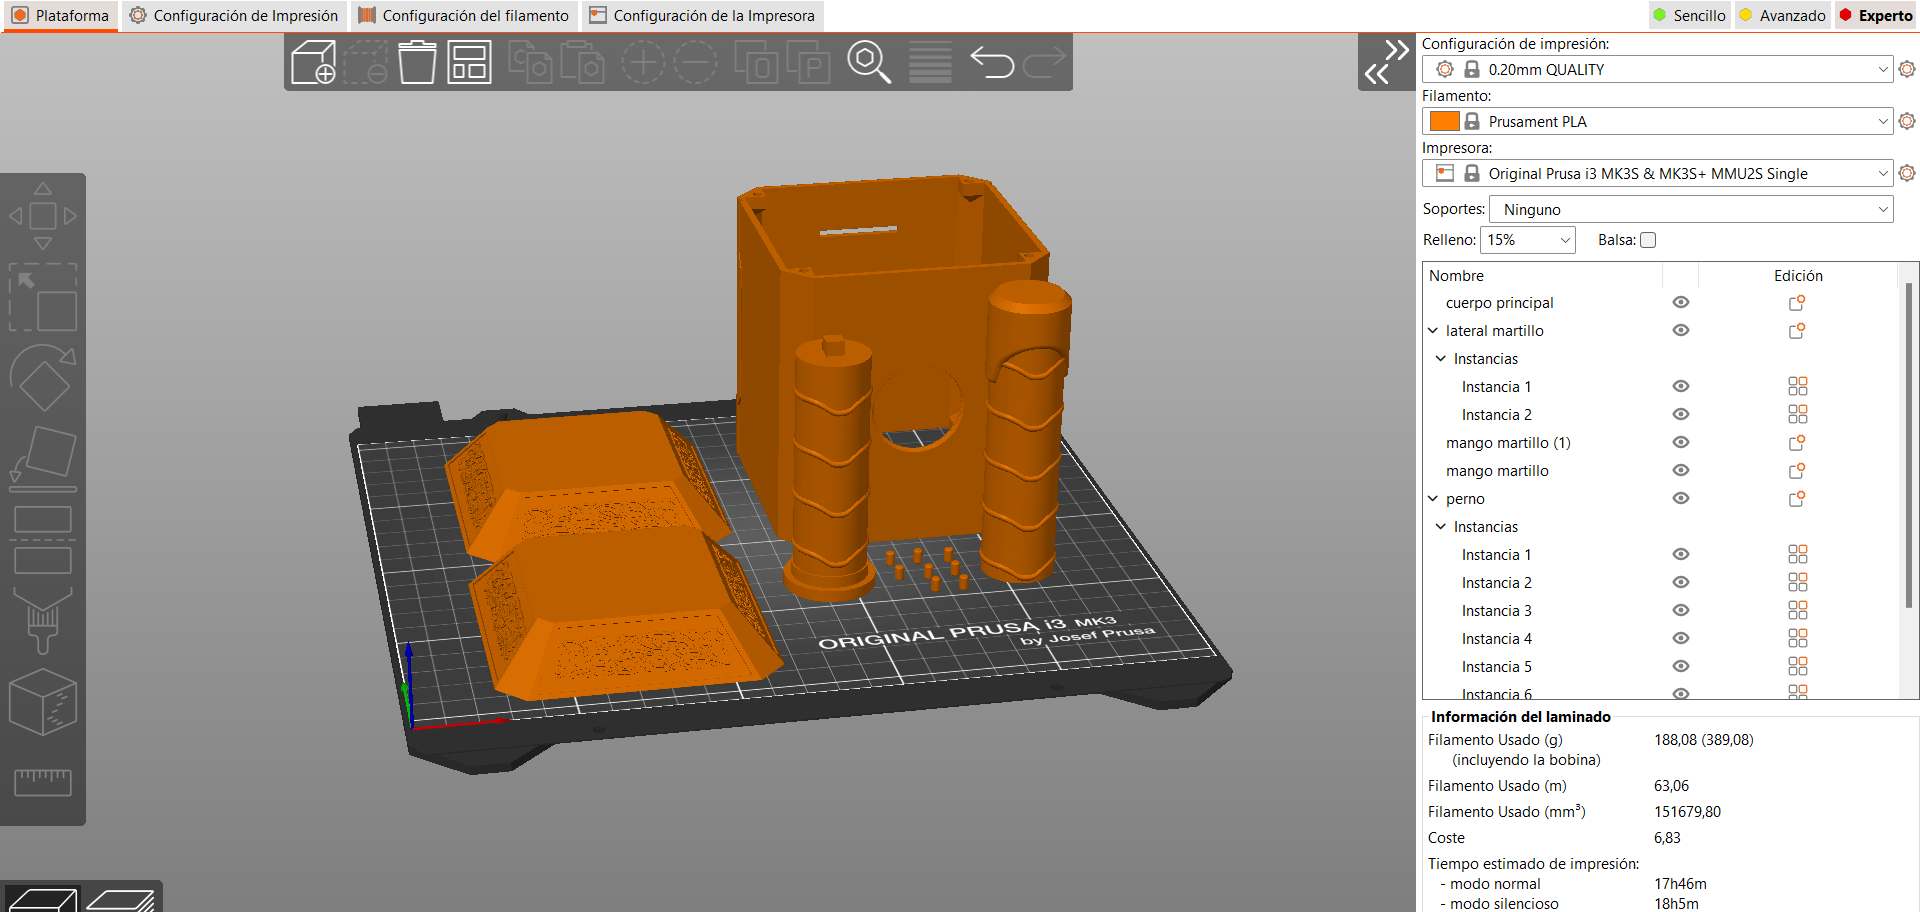1920x912 pixels.
Task: Select the Rotate tool in left sidebar
Action: (43, 378)
